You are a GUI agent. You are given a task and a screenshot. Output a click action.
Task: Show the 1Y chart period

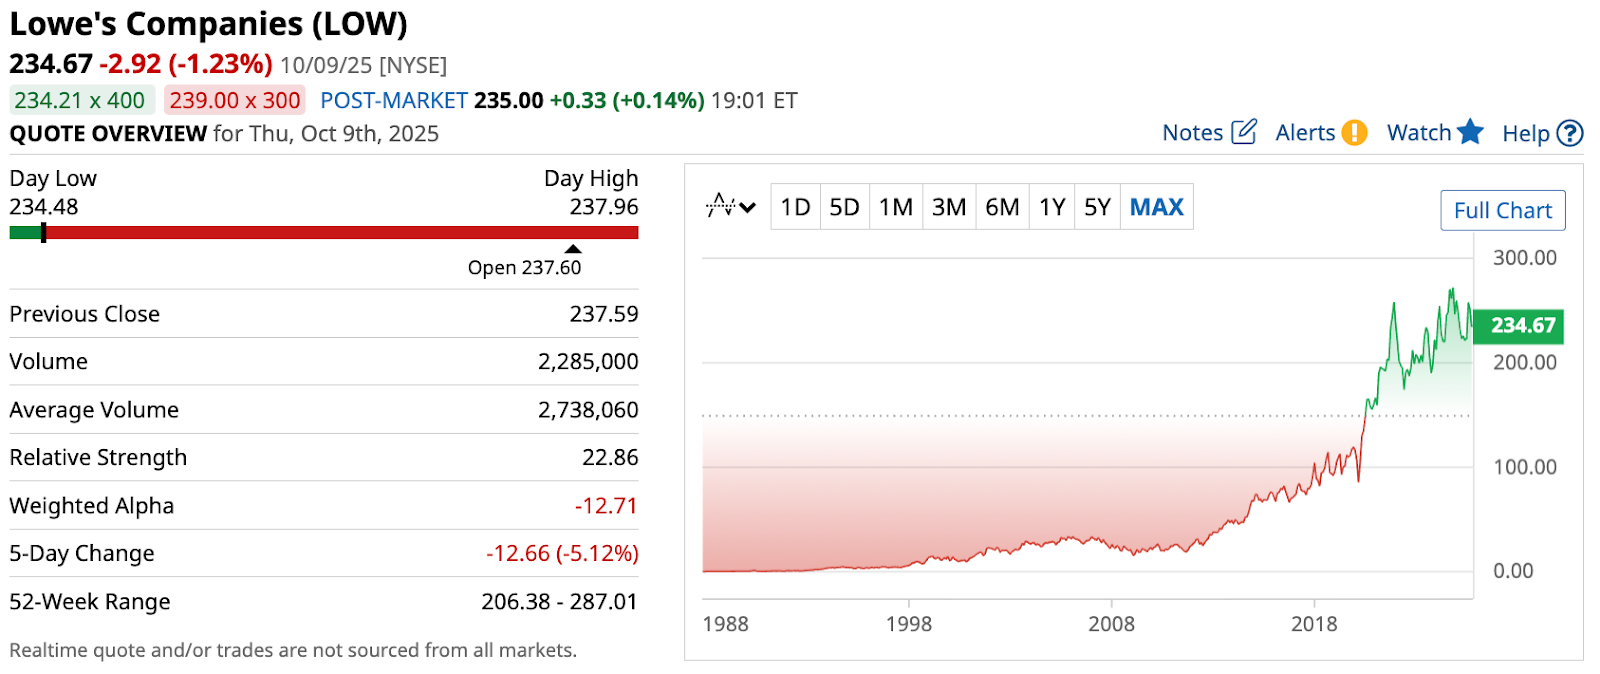coord(1052,207)
